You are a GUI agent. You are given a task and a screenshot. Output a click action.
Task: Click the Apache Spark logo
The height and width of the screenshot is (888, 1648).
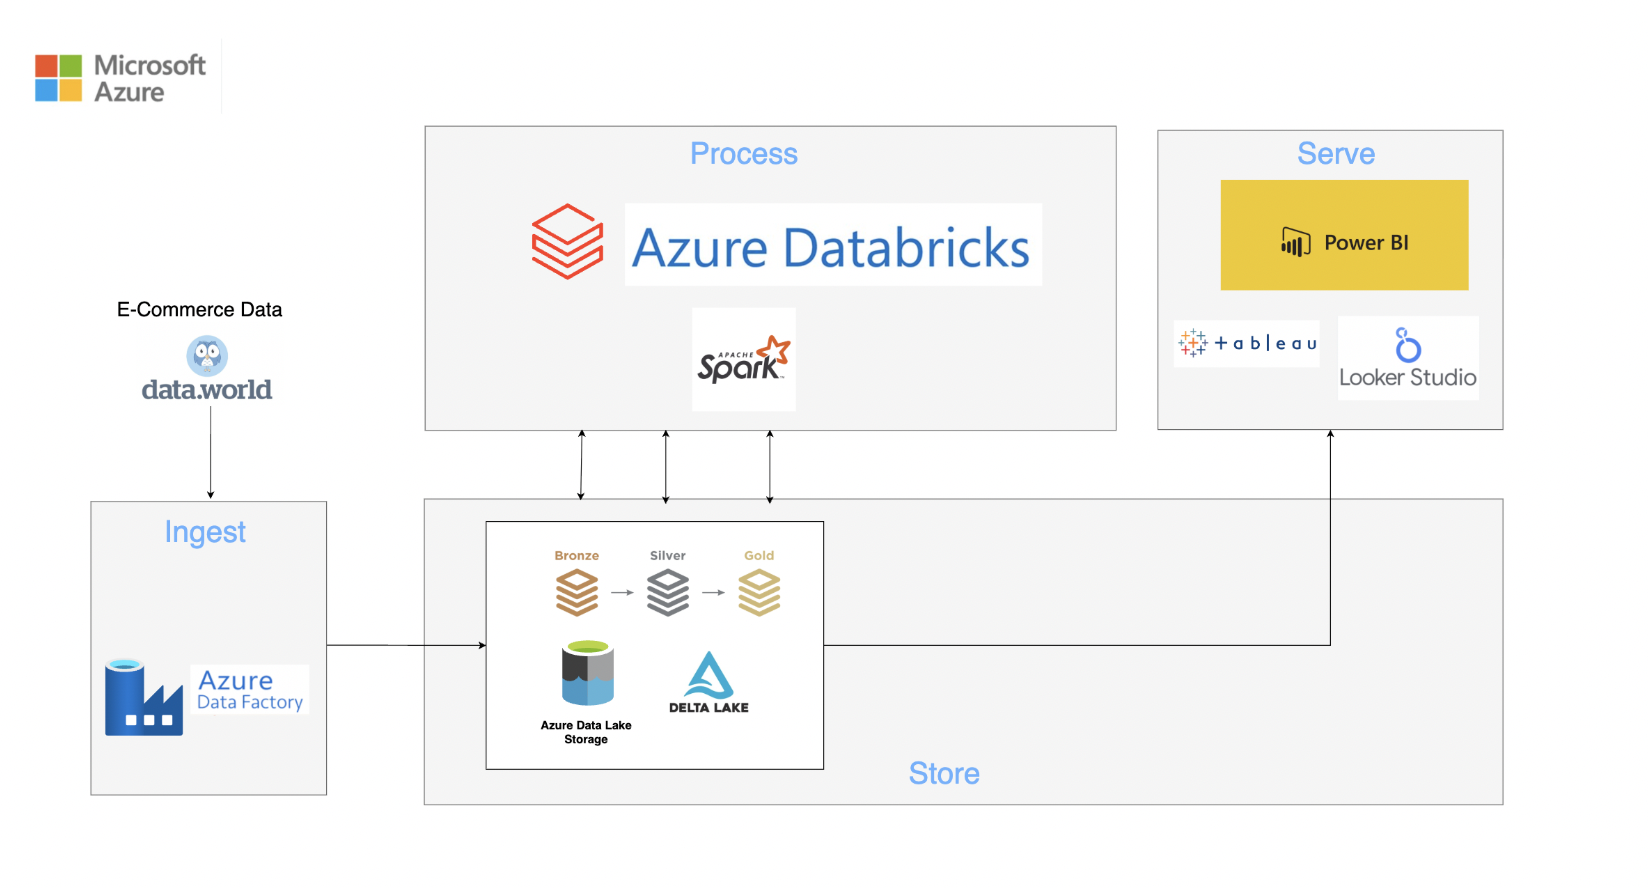744,360
